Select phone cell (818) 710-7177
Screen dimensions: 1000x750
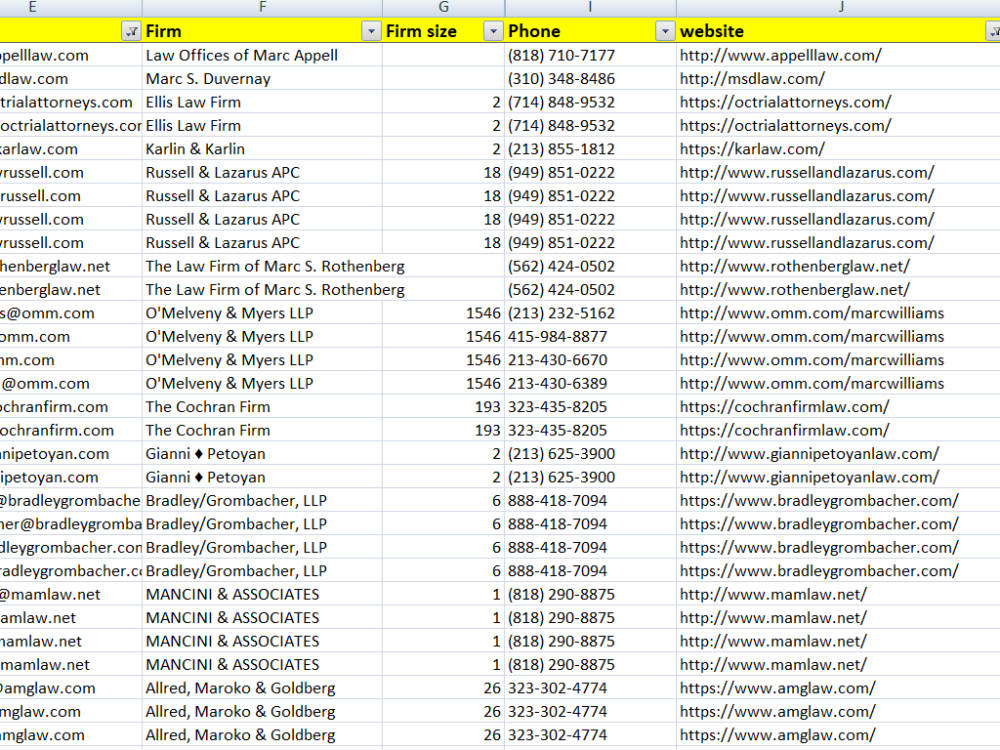click(591, 55)
